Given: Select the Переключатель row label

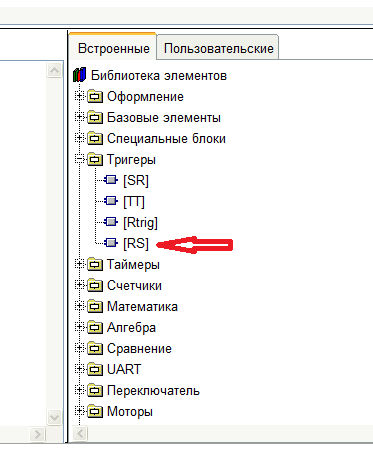Looking at the screenshot, I should pyautogui.click(x=153, y=391).
